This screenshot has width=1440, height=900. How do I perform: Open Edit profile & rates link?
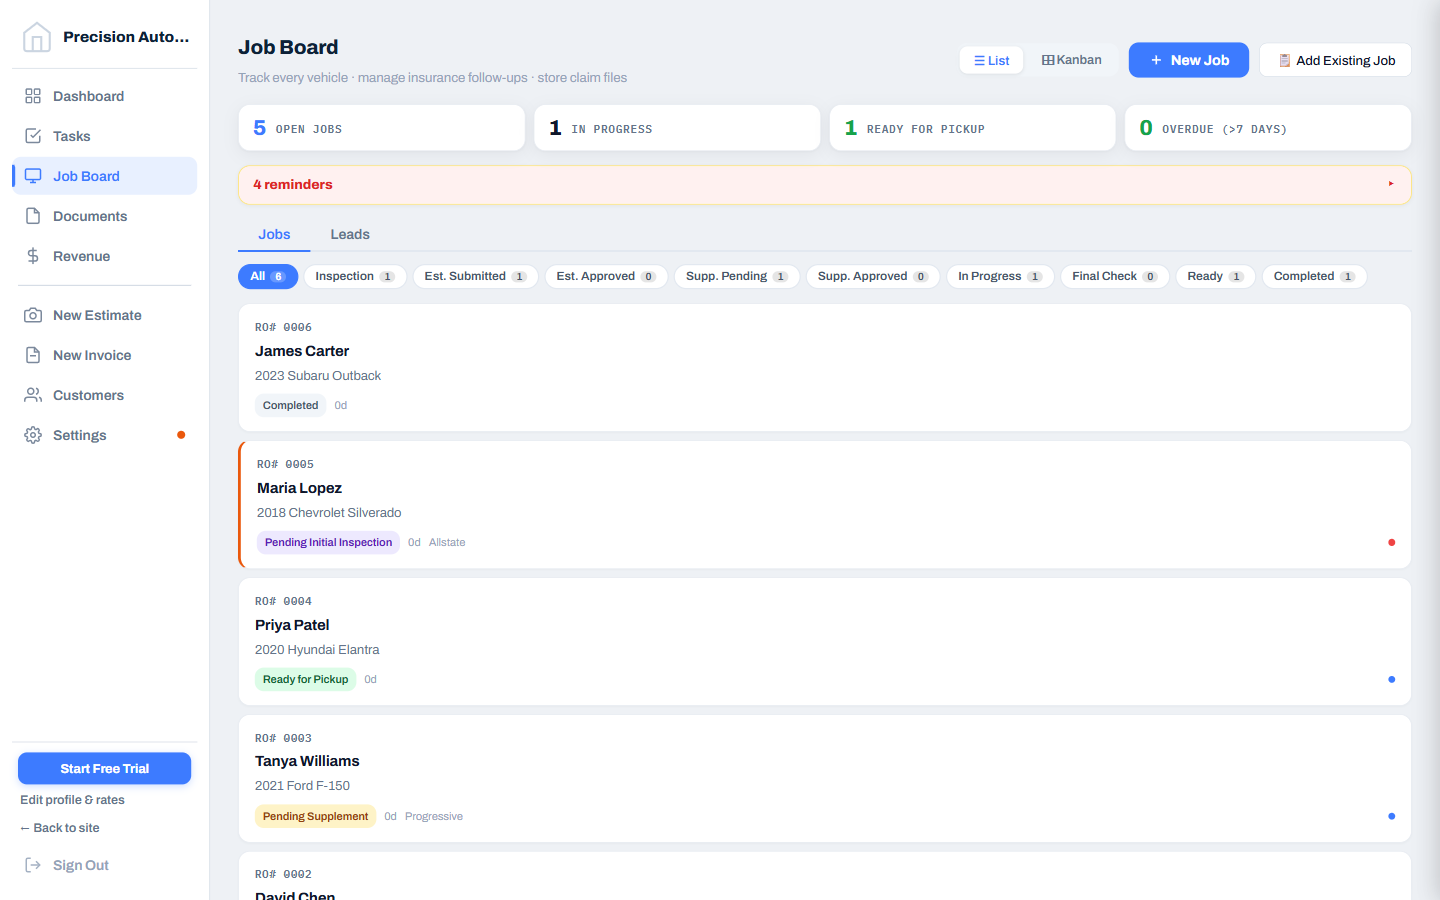[x=72, y=800]
